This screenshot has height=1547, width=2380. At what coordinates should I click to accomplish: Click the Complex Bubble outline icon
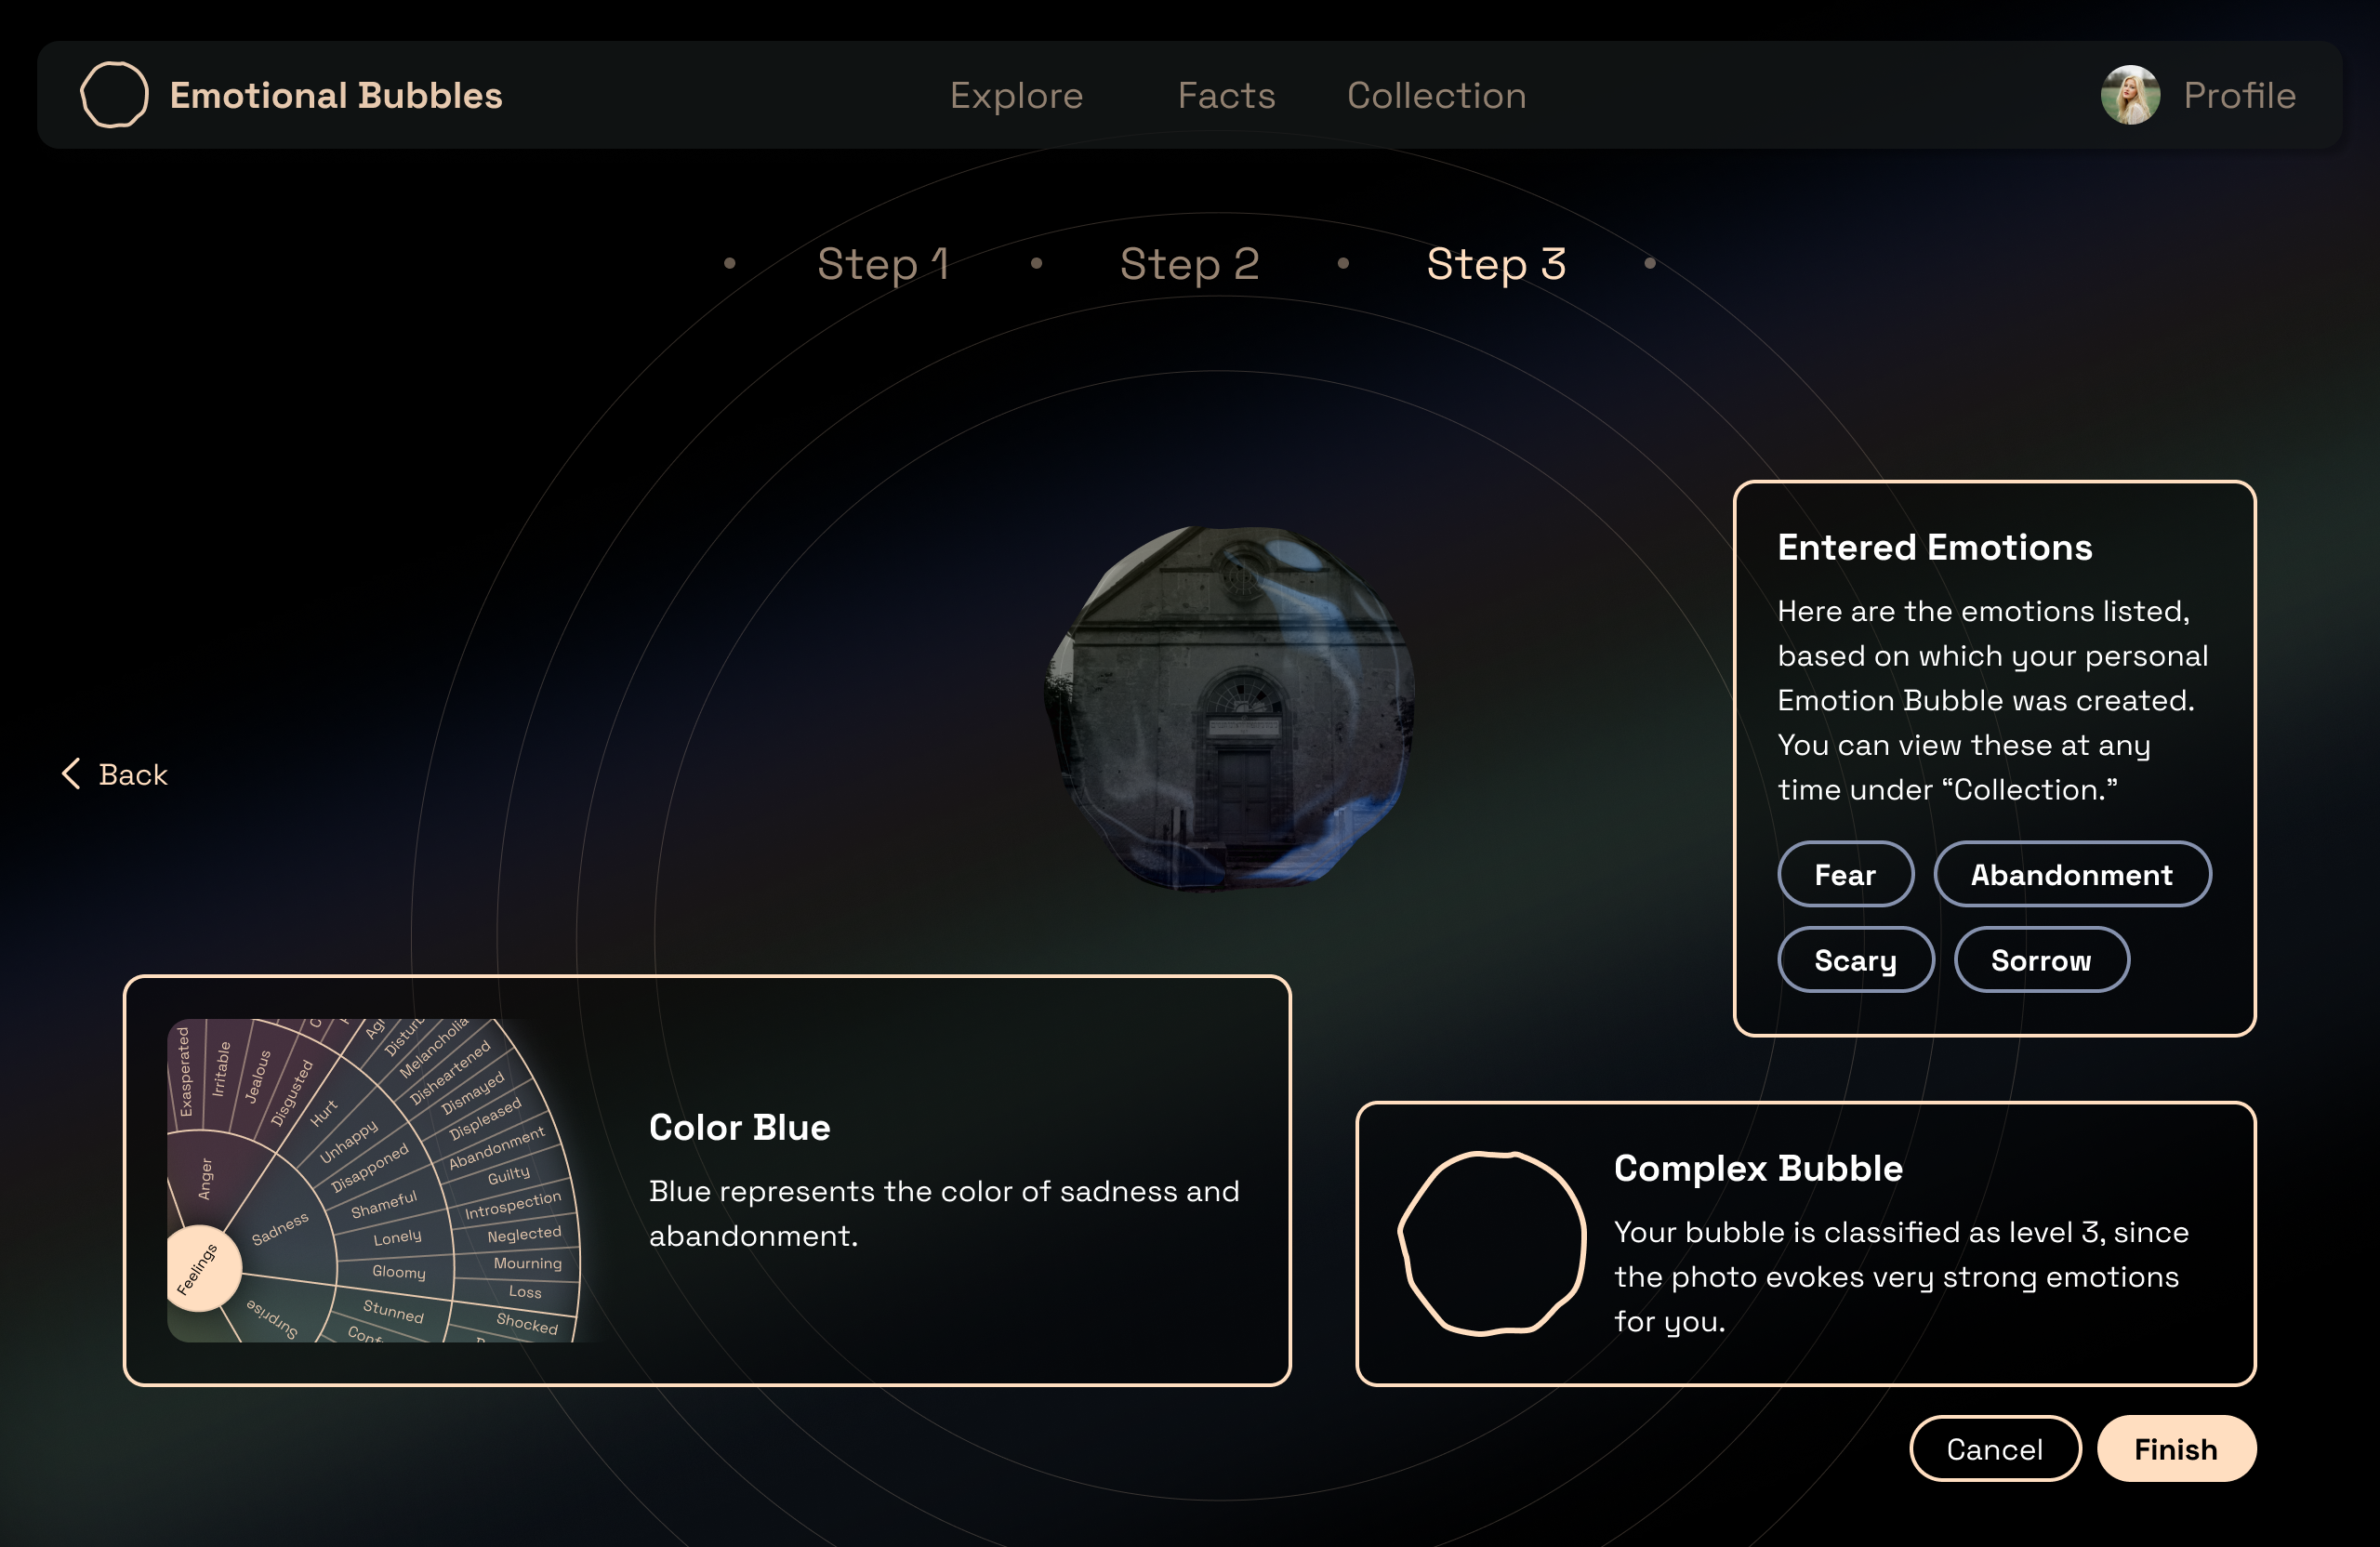tap(1491, 1243)
